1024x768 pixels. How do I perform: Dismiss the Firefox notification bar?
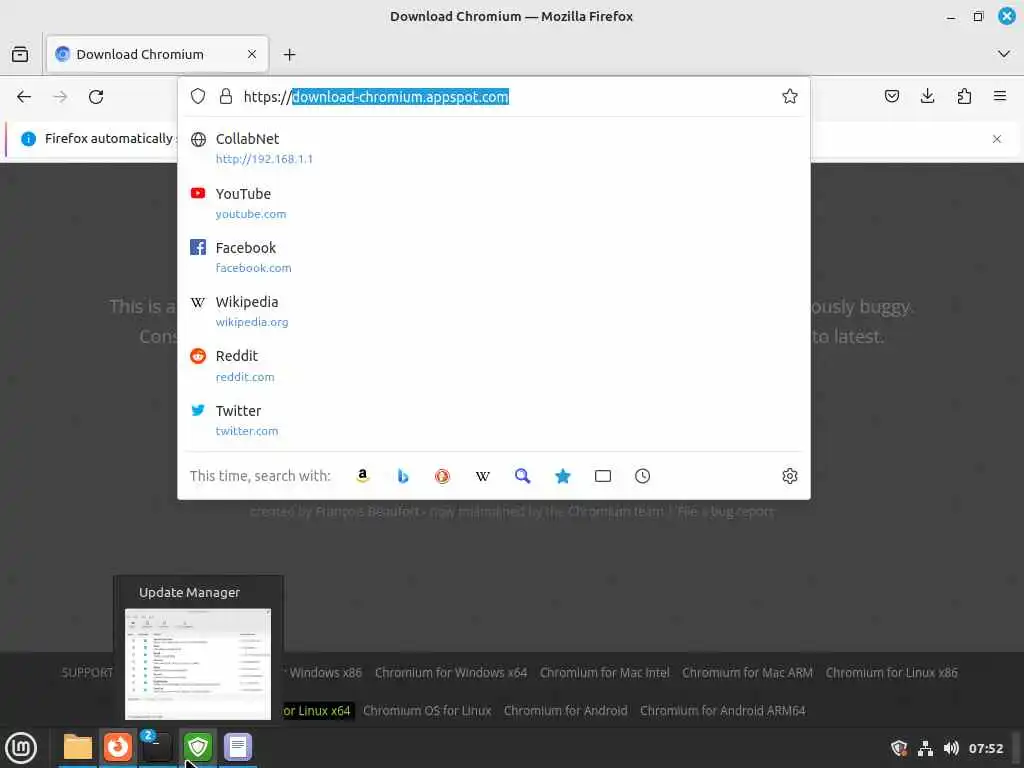pos(997,139)
